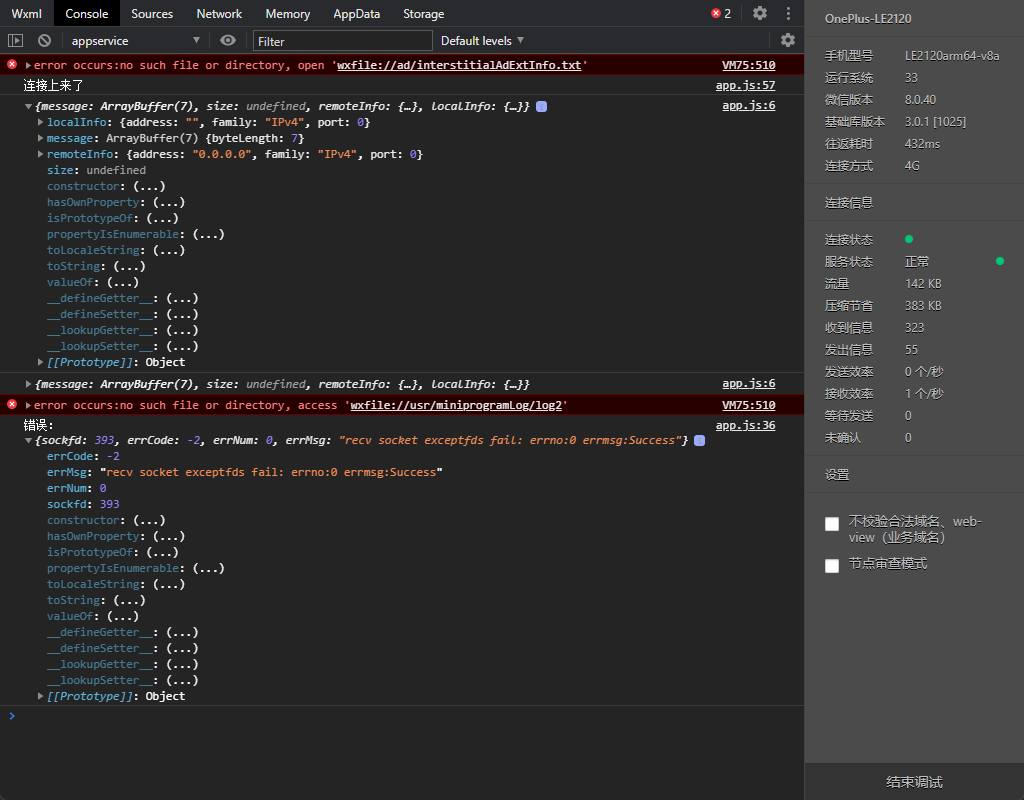
Task: Invoke valueOf getter in sockfd object
Action: coord(123,616)
